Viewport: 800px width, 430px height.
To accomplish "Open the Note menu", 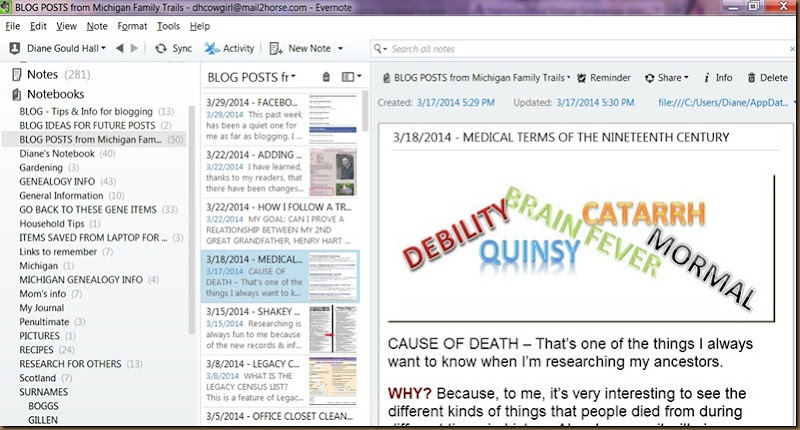I will point(97,26).
